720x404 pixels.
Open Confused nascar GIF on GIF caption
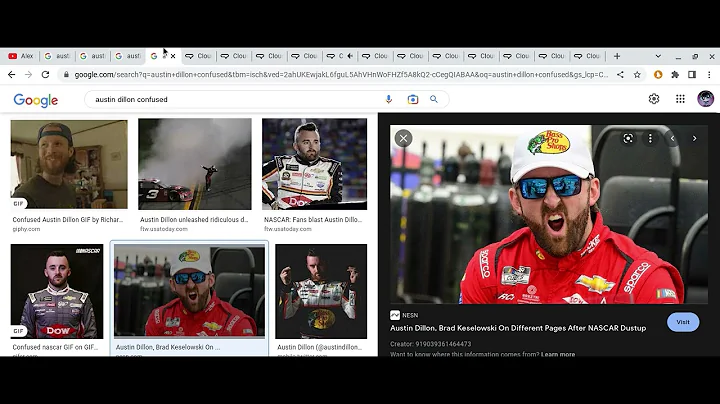pyautogui.click(x=55, y=347)
